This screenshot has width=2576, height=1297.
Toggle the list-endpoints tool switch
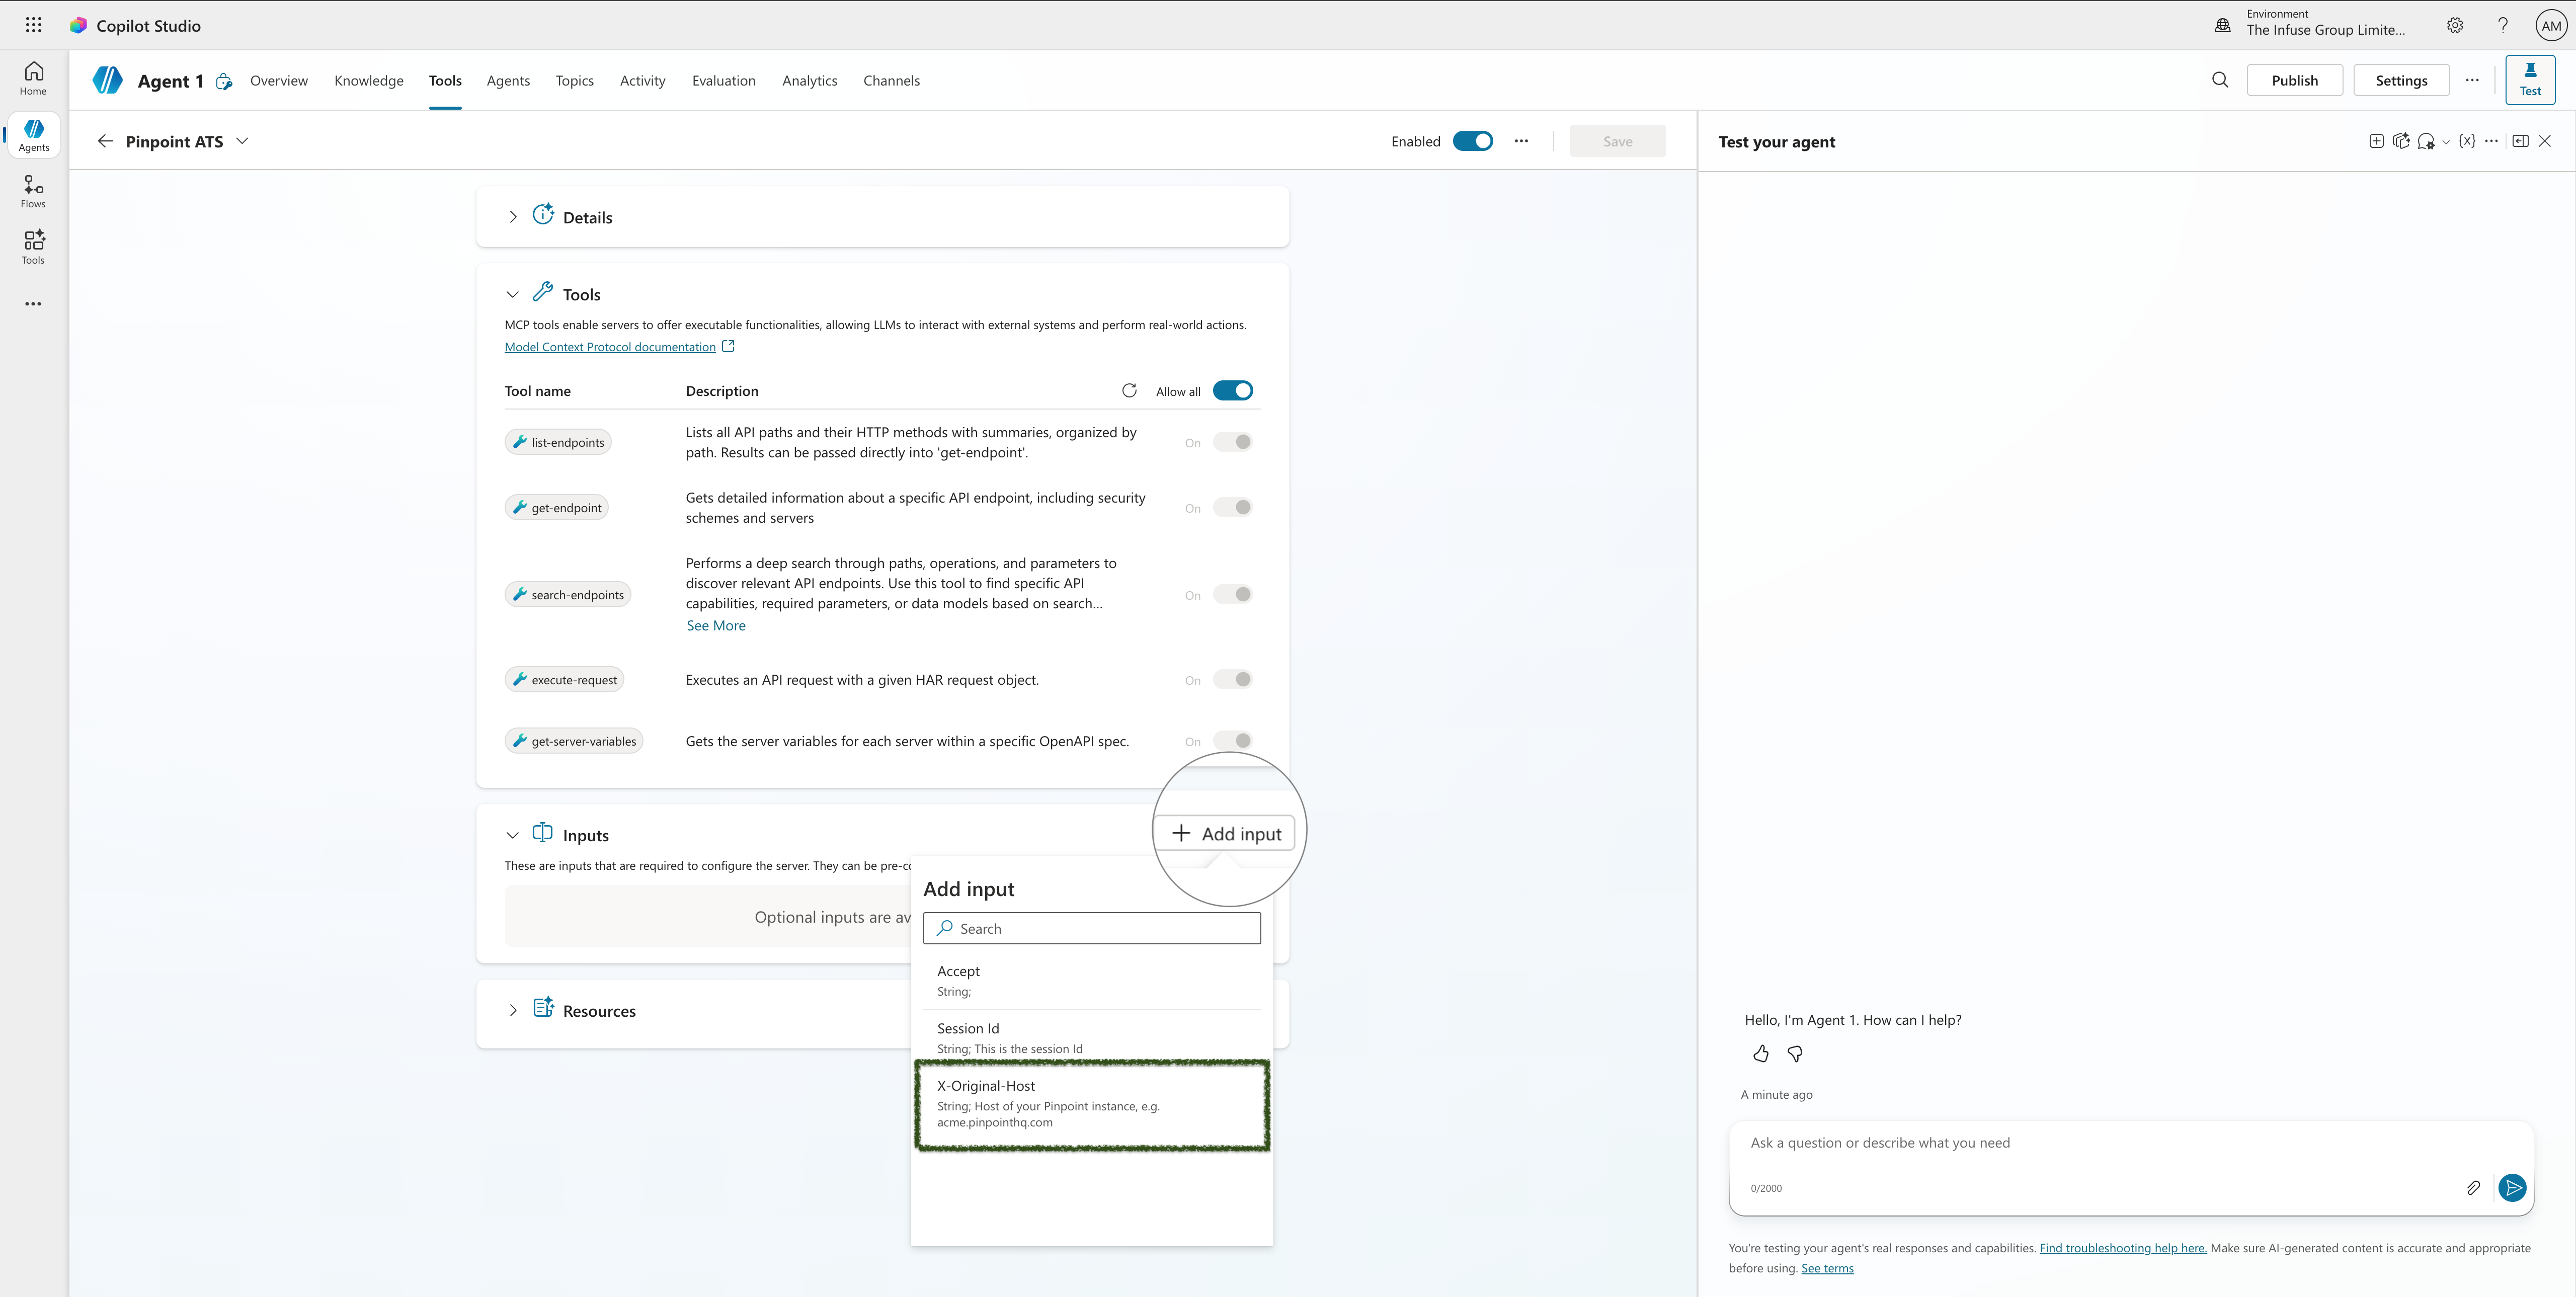coord(1232,442)
